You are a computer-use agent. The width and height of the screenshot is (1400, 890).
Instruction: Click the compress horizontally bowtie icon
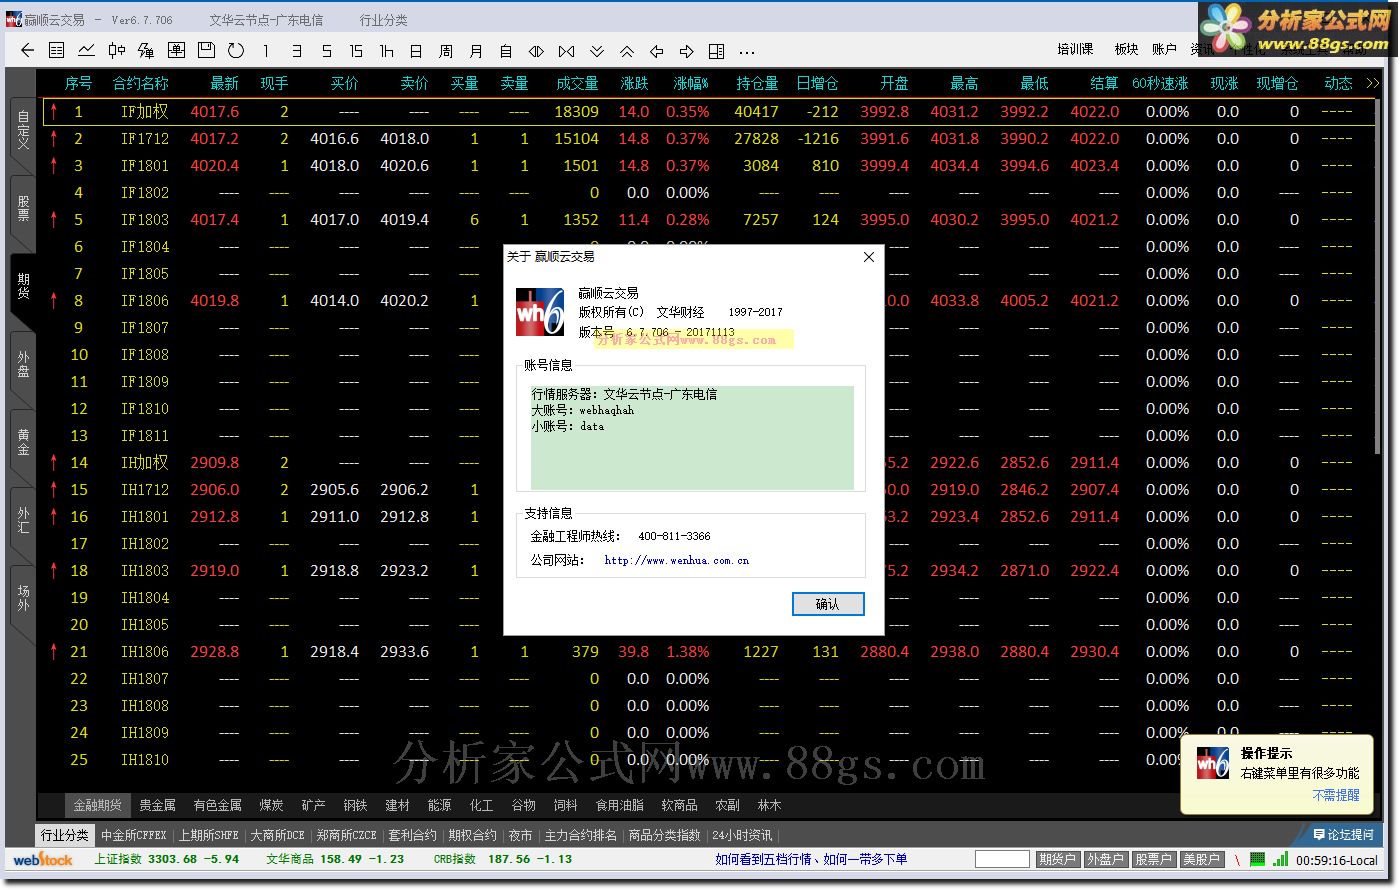click(x=566, y=50)
